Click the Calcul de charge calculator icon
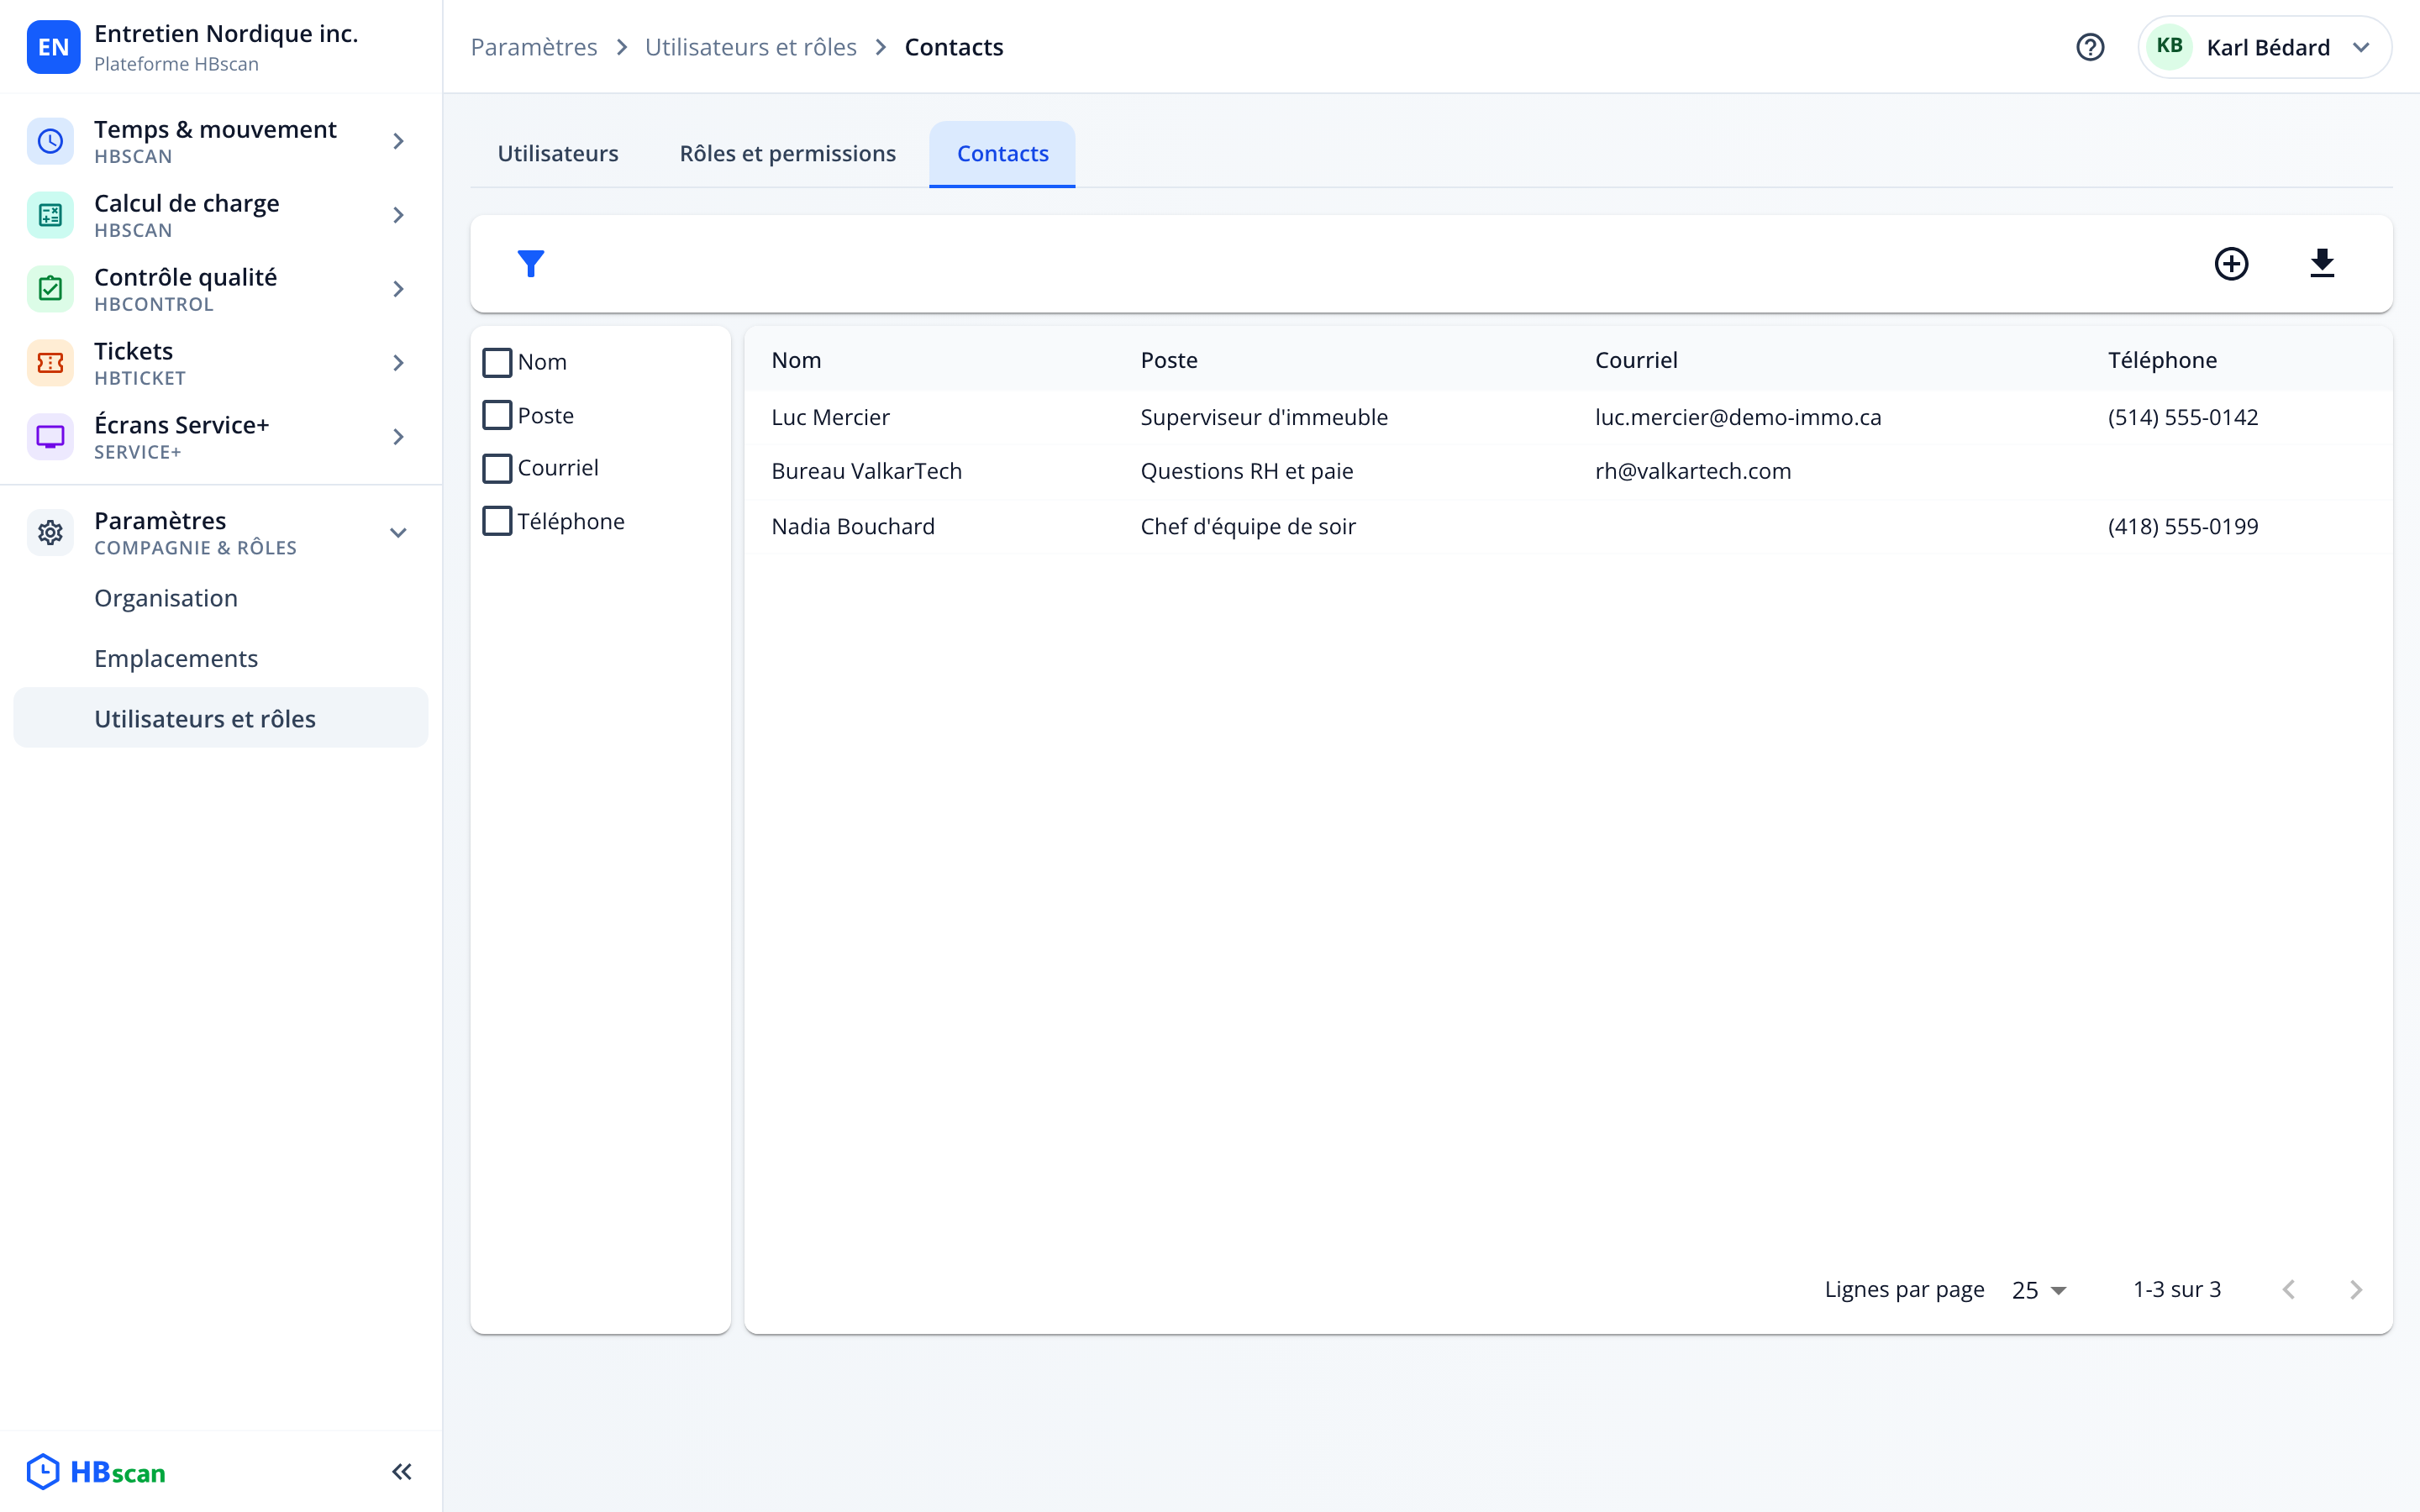Image resolution: width=2420 pixels, height=1512 pixels. 50,215
